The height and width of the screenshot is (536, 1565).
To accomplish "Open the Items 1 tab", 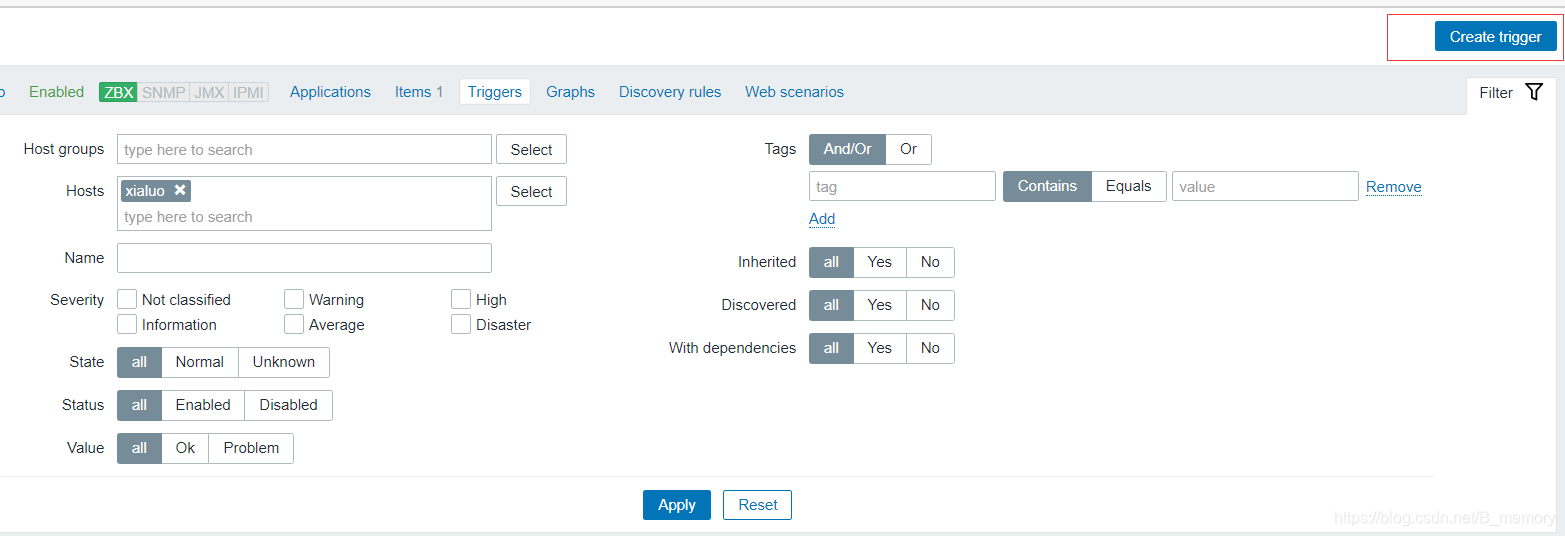I will click(419, 92).
